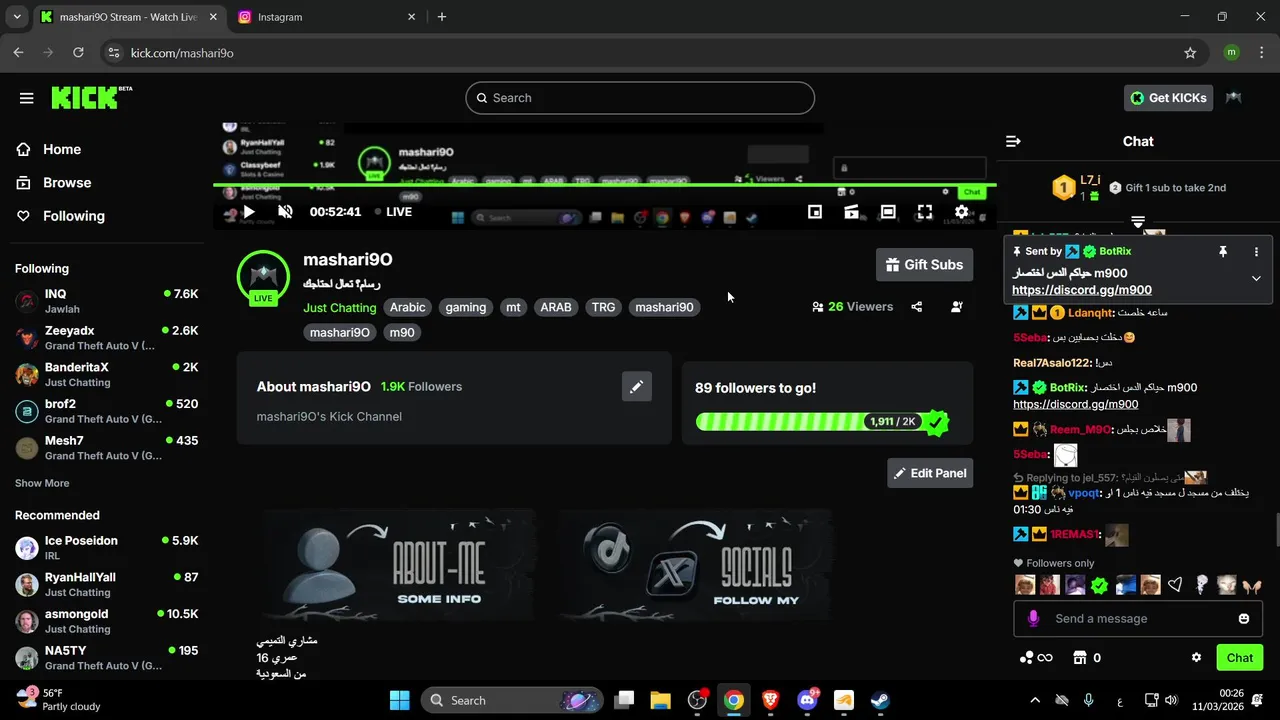This screenshot has height=720, width=1280.
Task: Click the follow-user icon beside share
Action: [957, 307]
